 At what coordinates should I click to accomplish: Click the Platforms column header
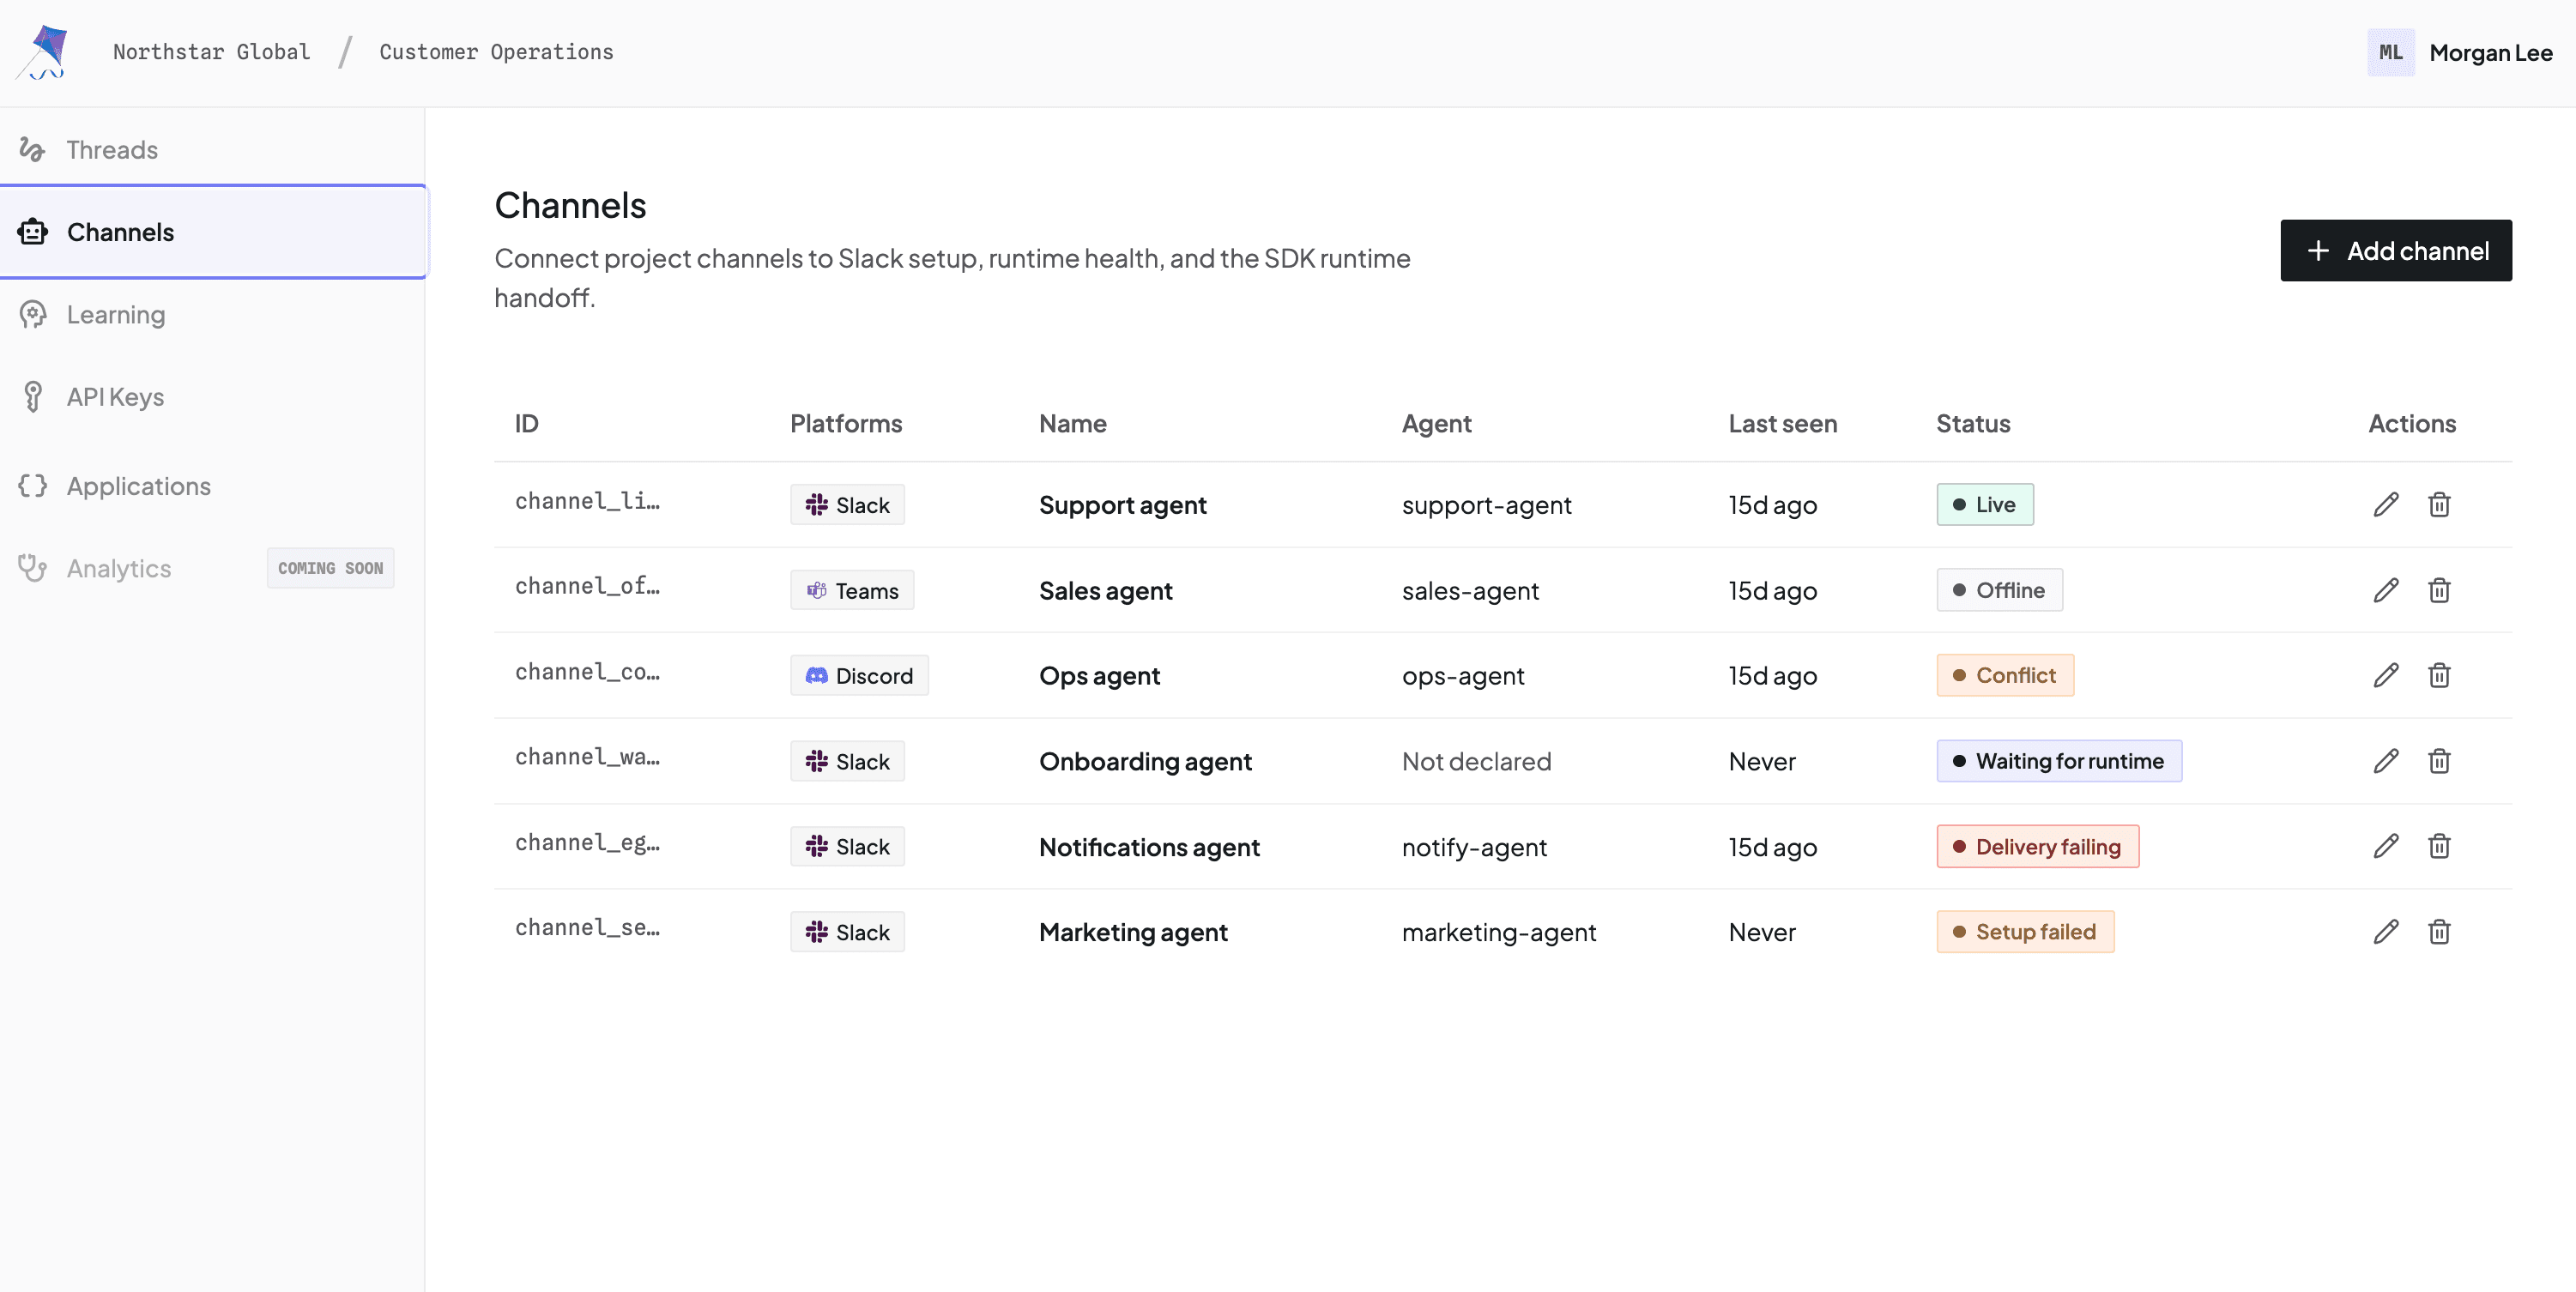[x=846, y=424]
